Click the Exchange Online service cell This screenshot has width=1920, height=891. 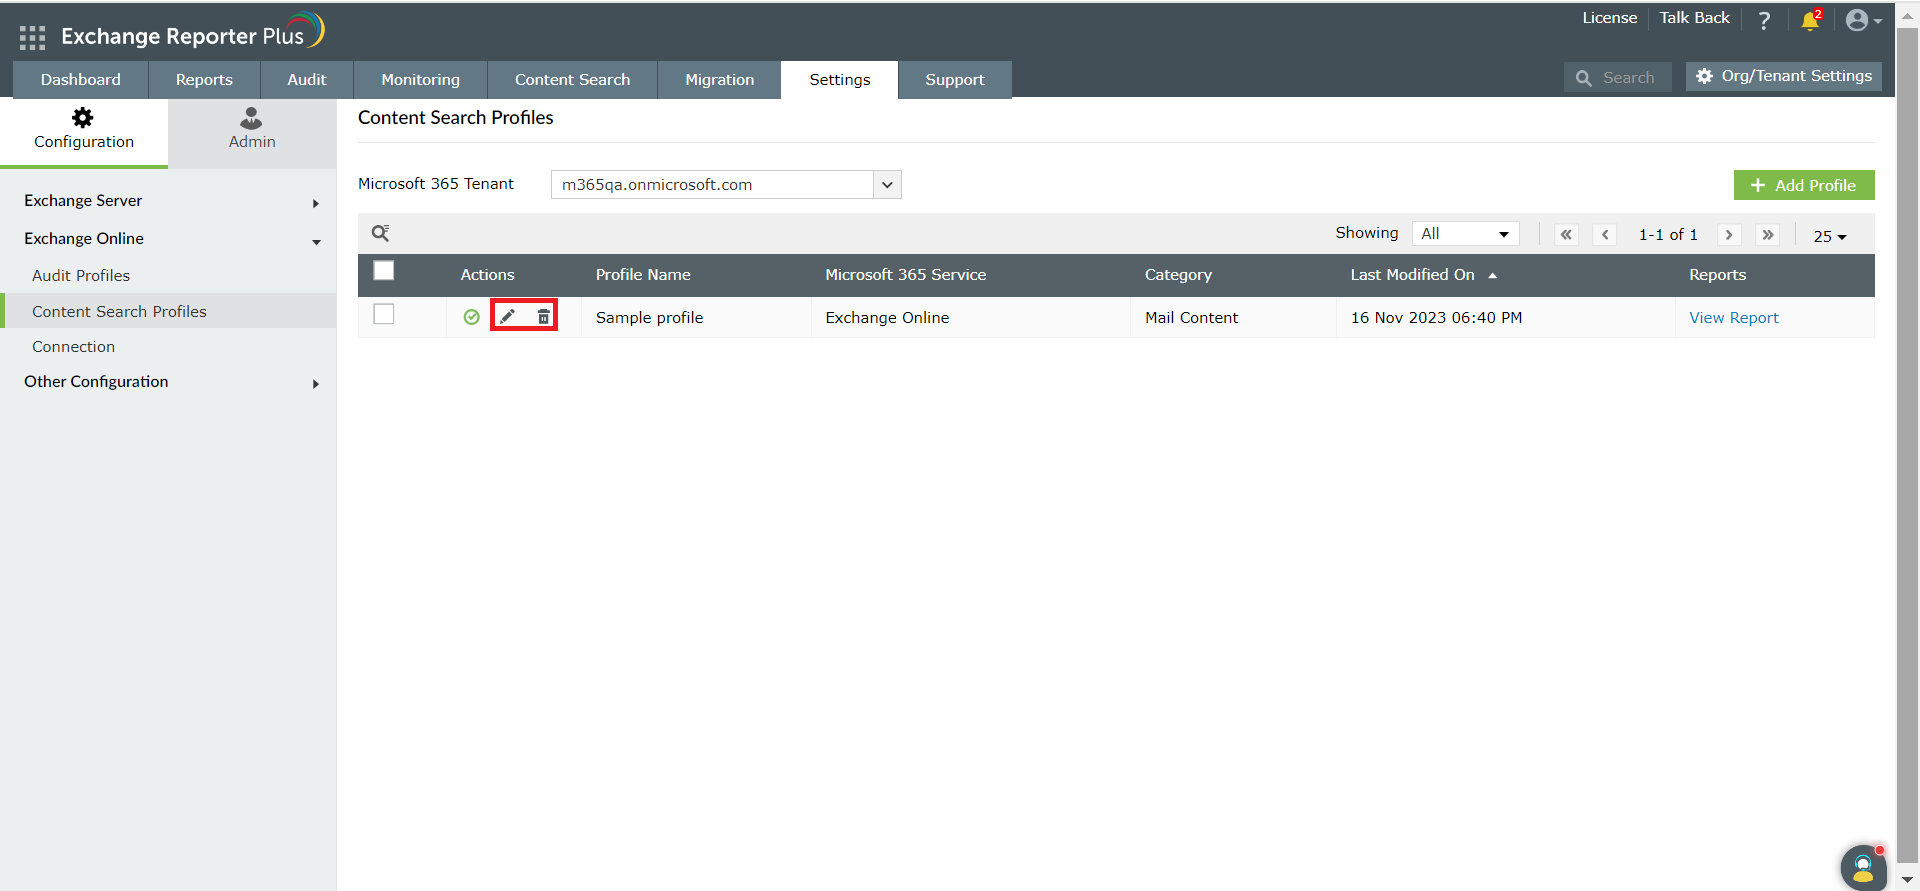tap(888, 318)
